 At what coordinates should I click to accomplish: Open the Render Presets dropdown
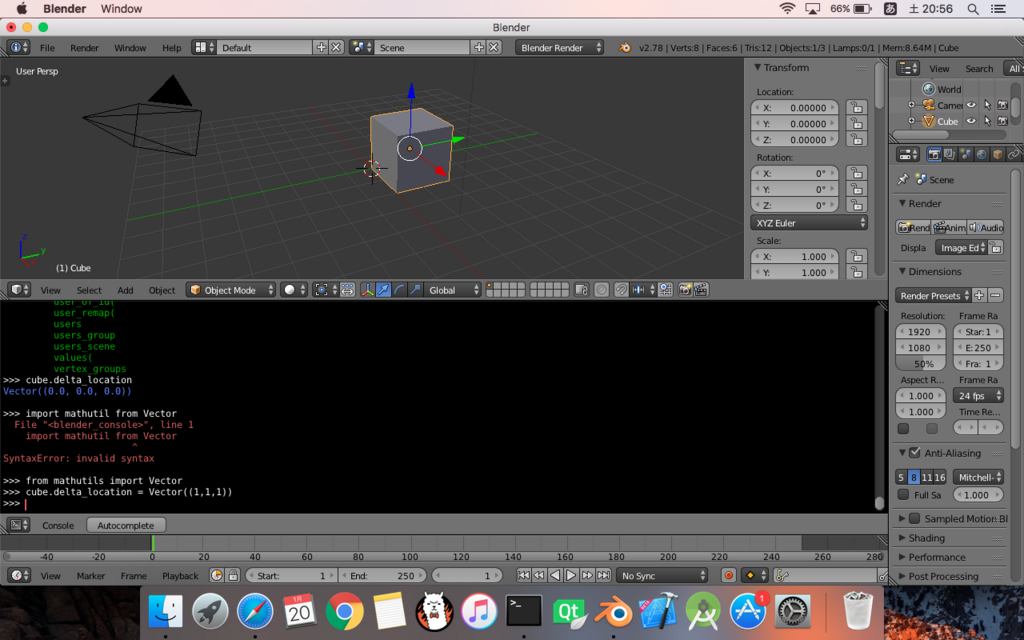(x=934, y=296)
